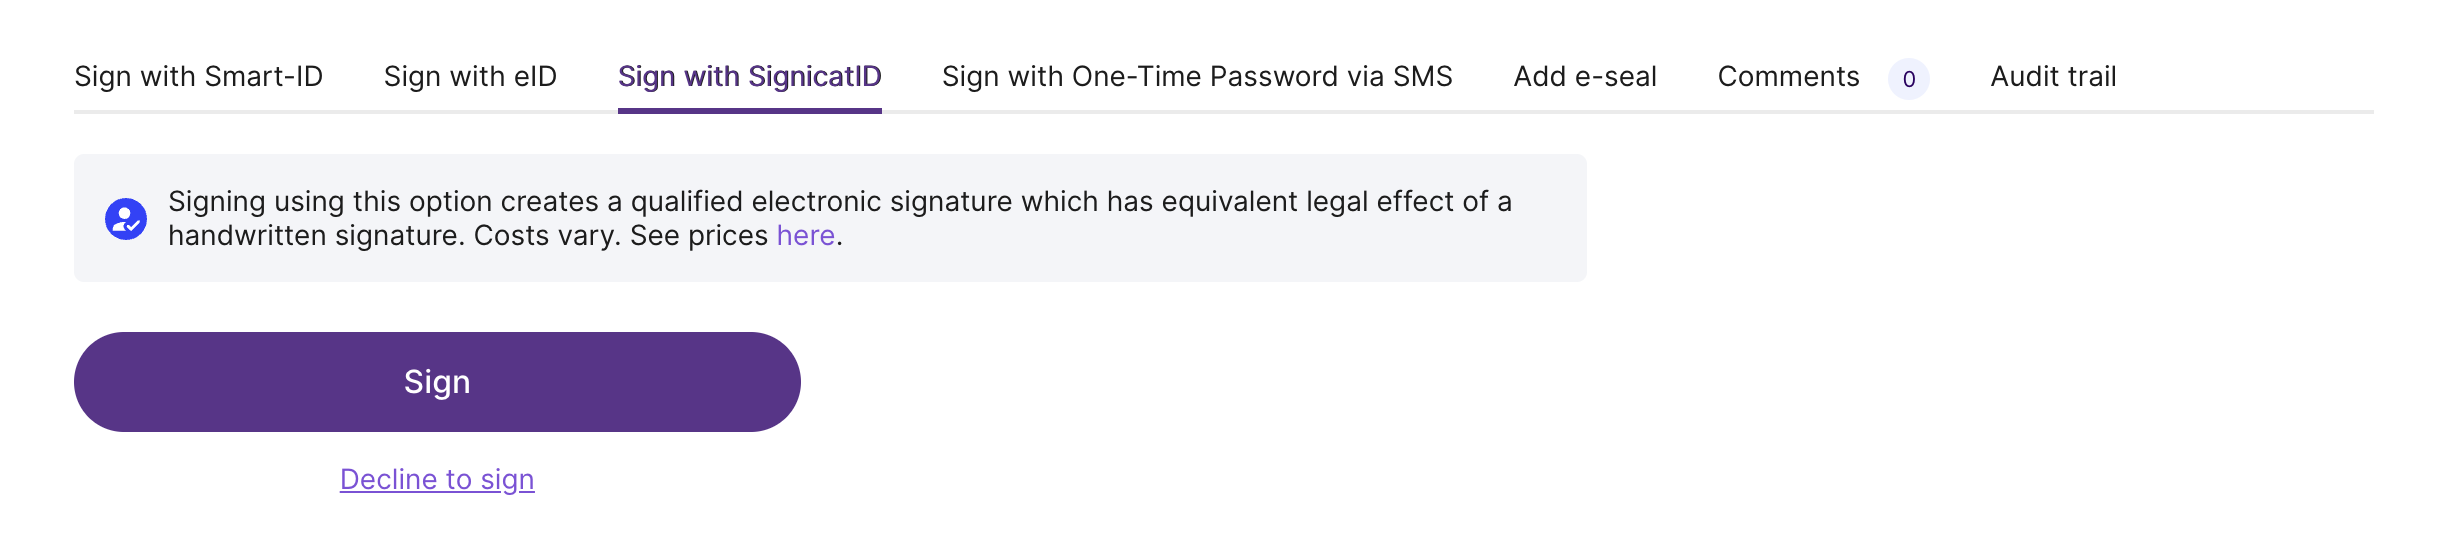Image resolution: width=2444 pixels, height=548 pixels.
Task: Click the gray divider line under Audit trail
Action: pos(2053,112)
